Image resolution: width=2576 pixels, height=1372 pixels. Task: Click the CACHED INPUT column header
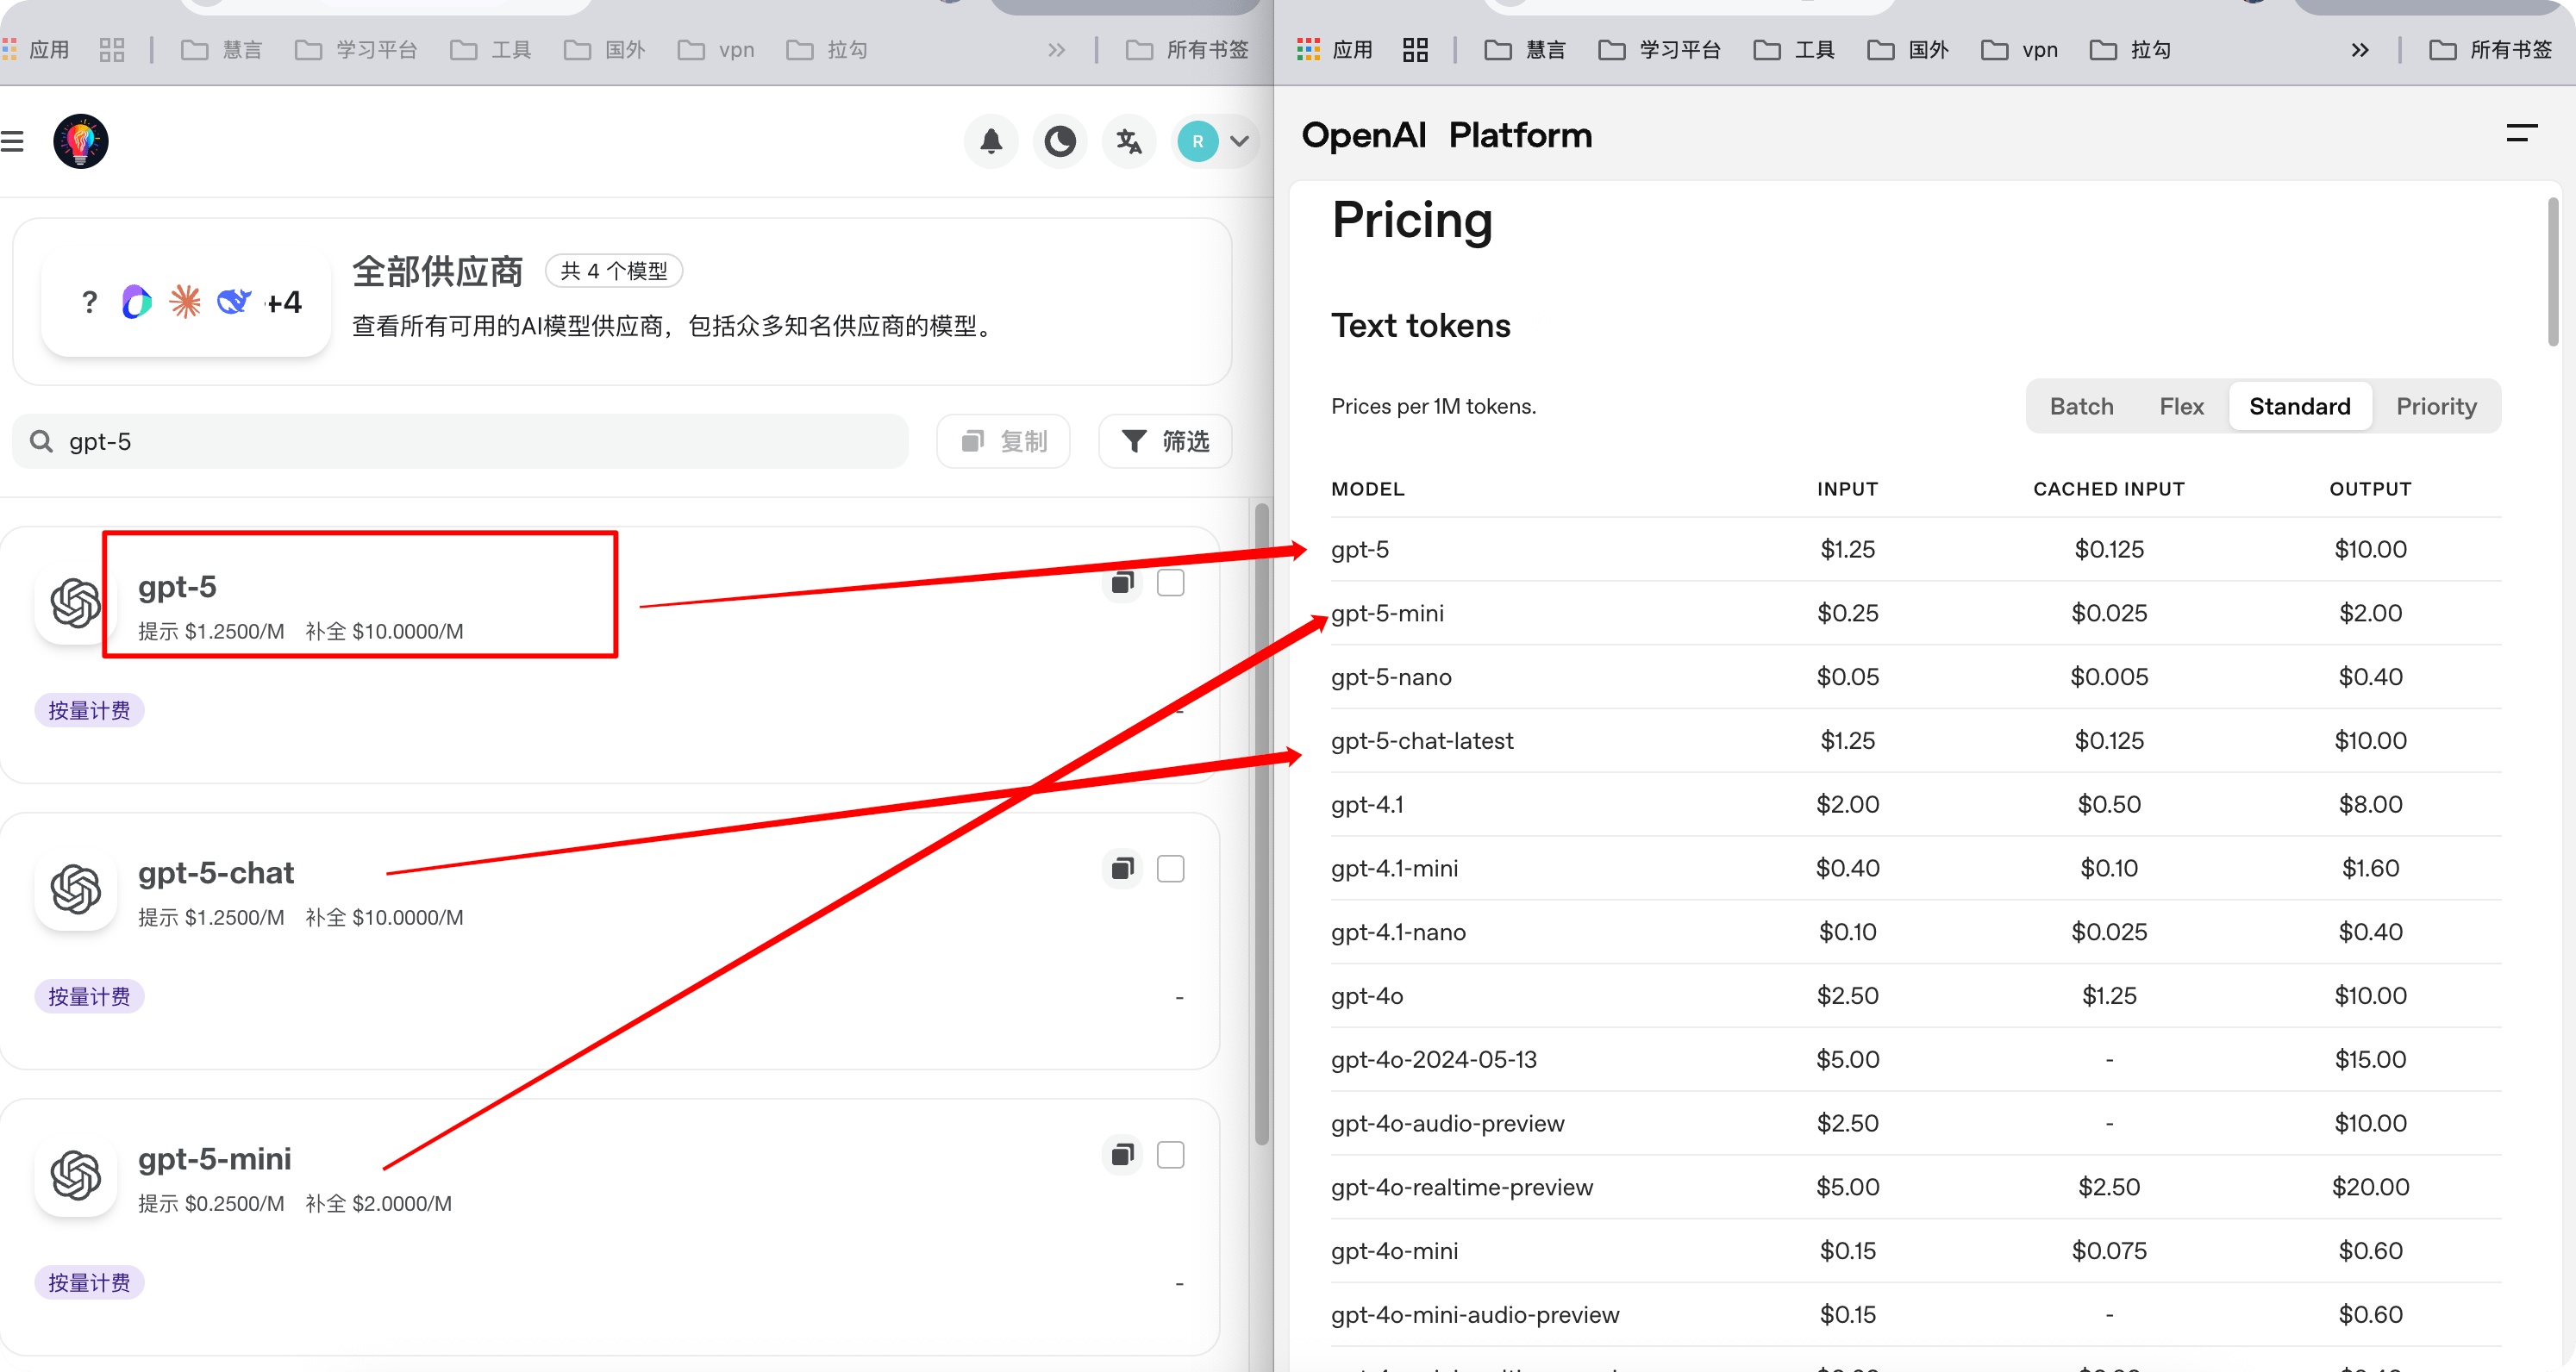click(x=2108, y=489)
